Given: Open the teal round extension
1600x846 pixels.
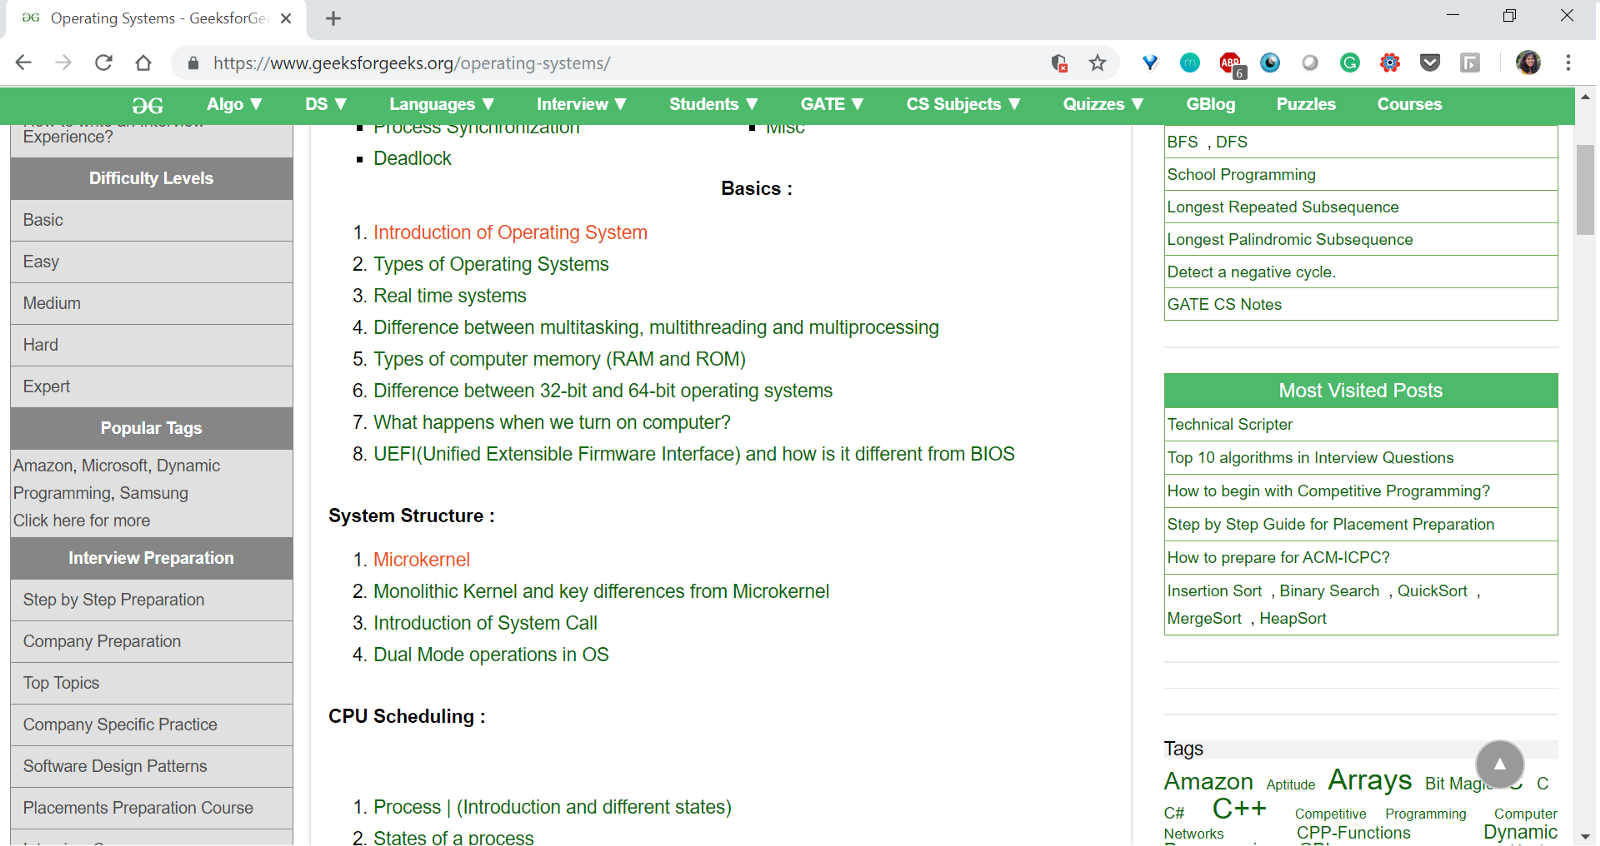Looking at the screenshot, I should 1190,63.
